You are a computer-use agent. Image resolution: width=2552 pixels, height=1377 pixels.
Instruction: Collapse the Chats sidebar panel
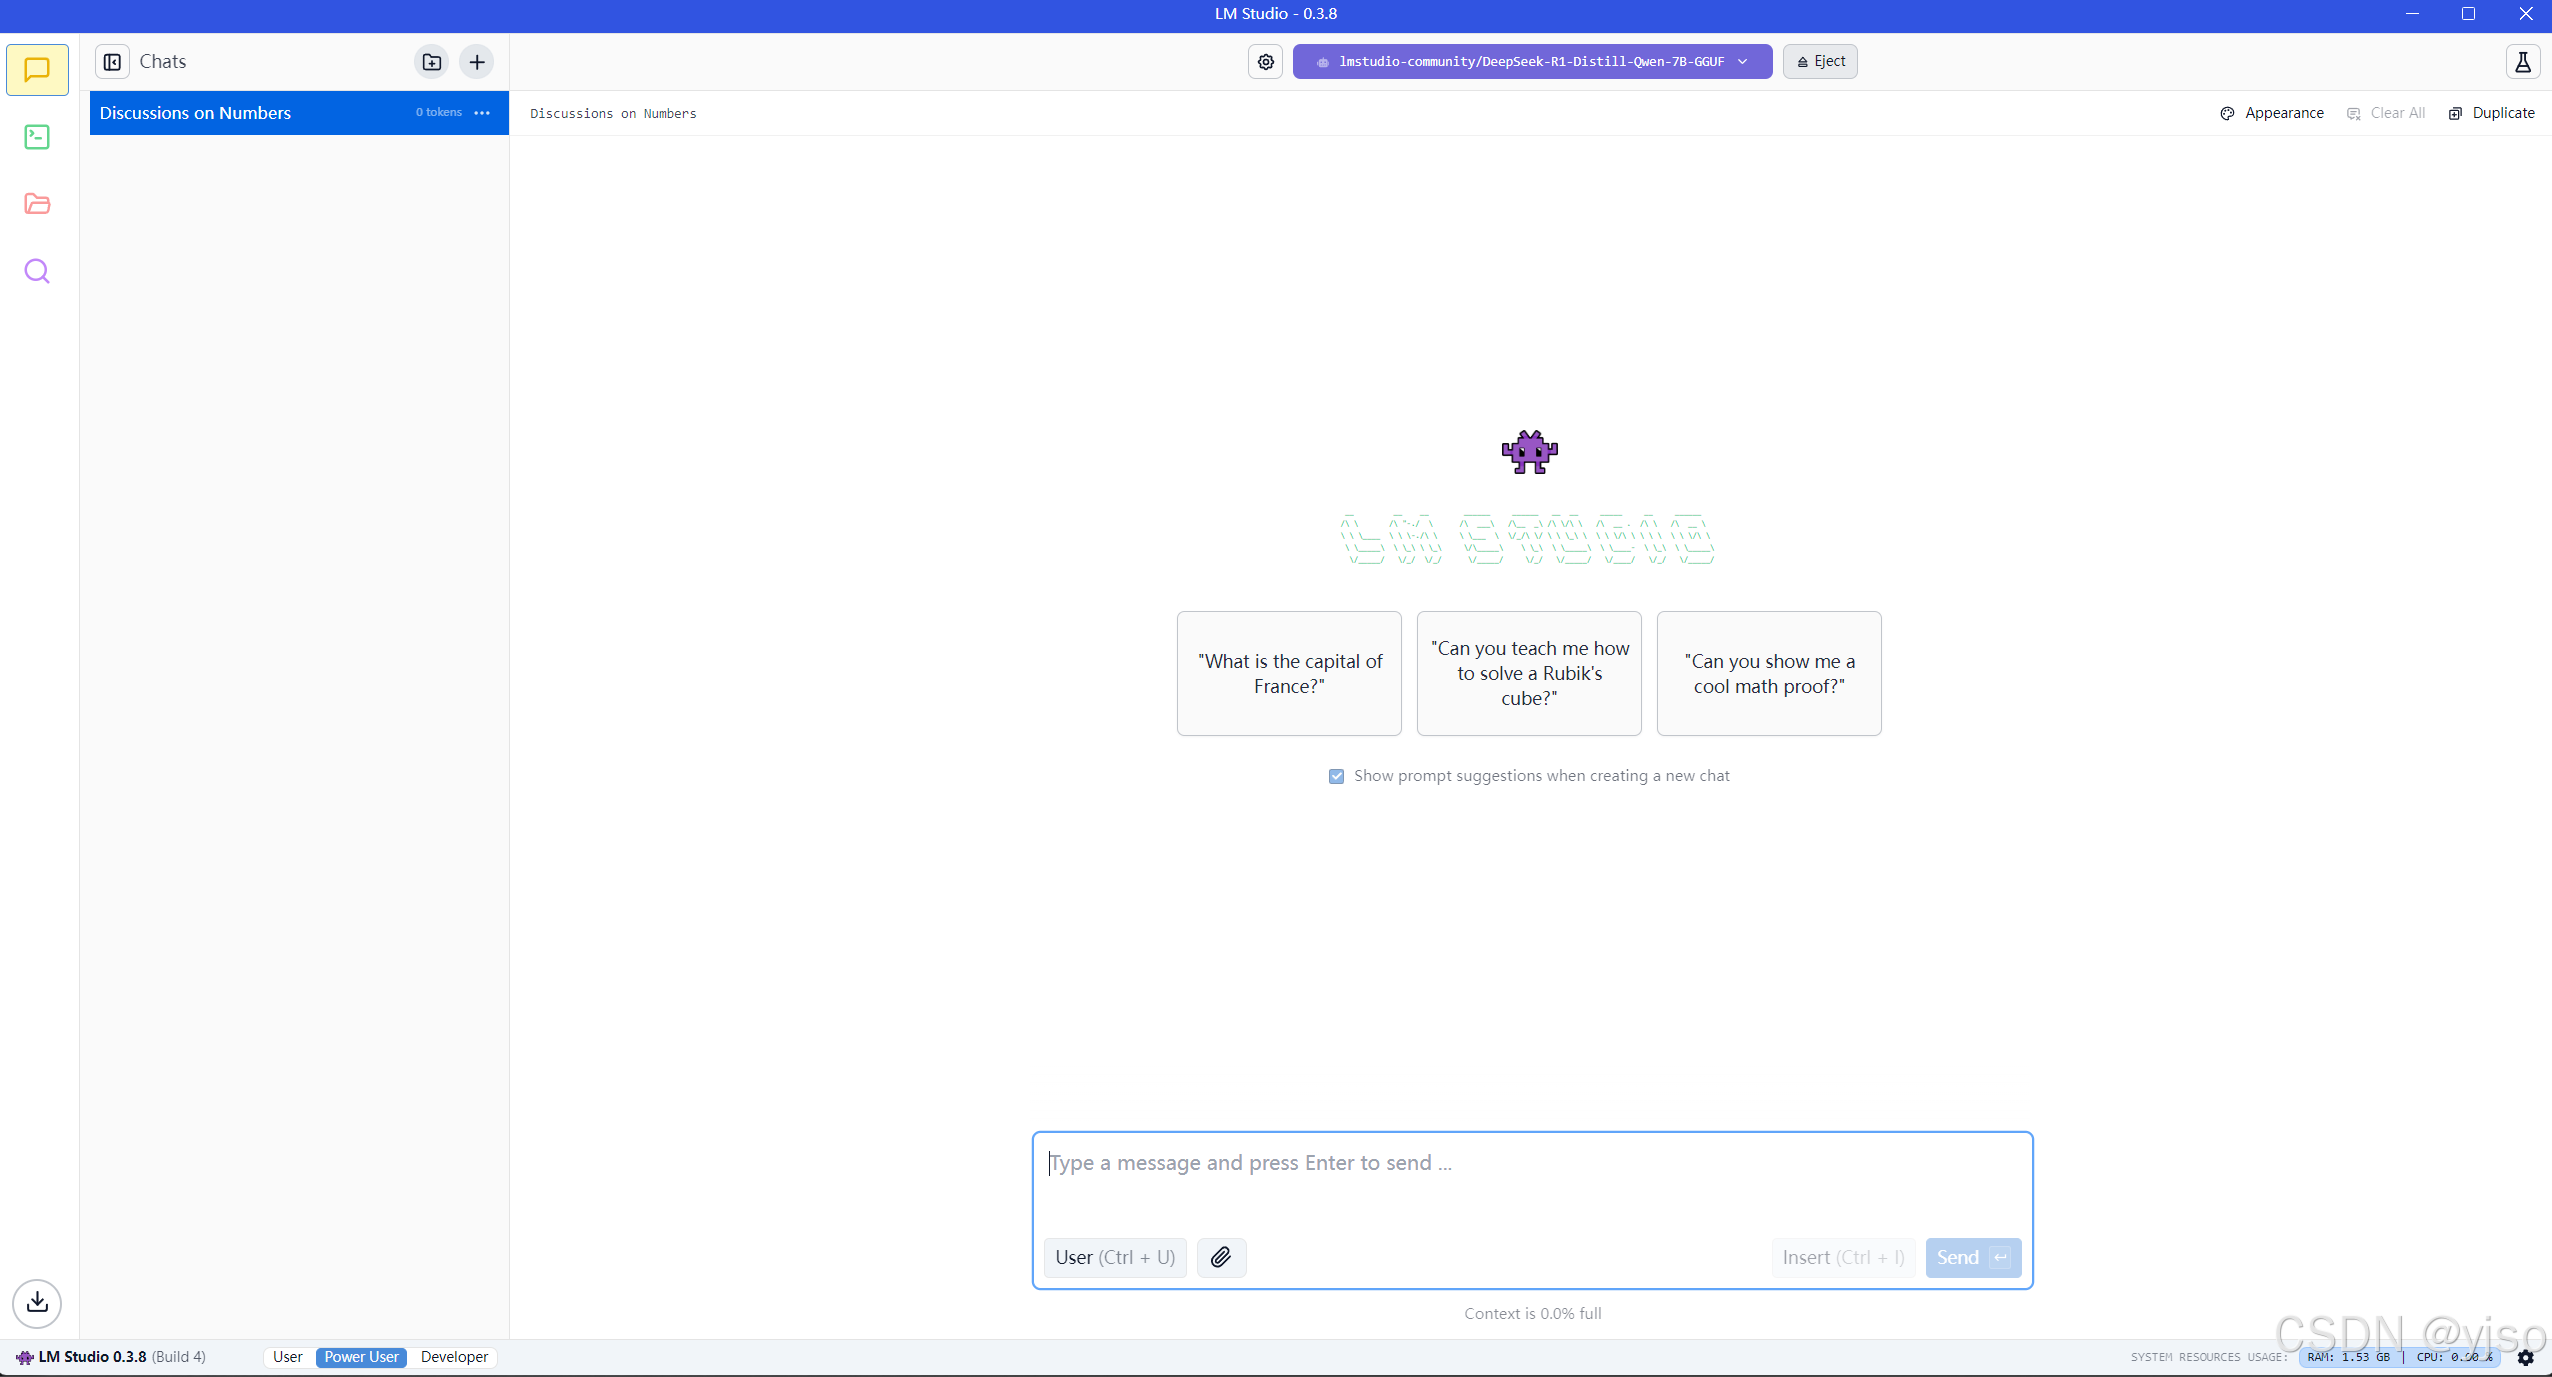[112, 62]
